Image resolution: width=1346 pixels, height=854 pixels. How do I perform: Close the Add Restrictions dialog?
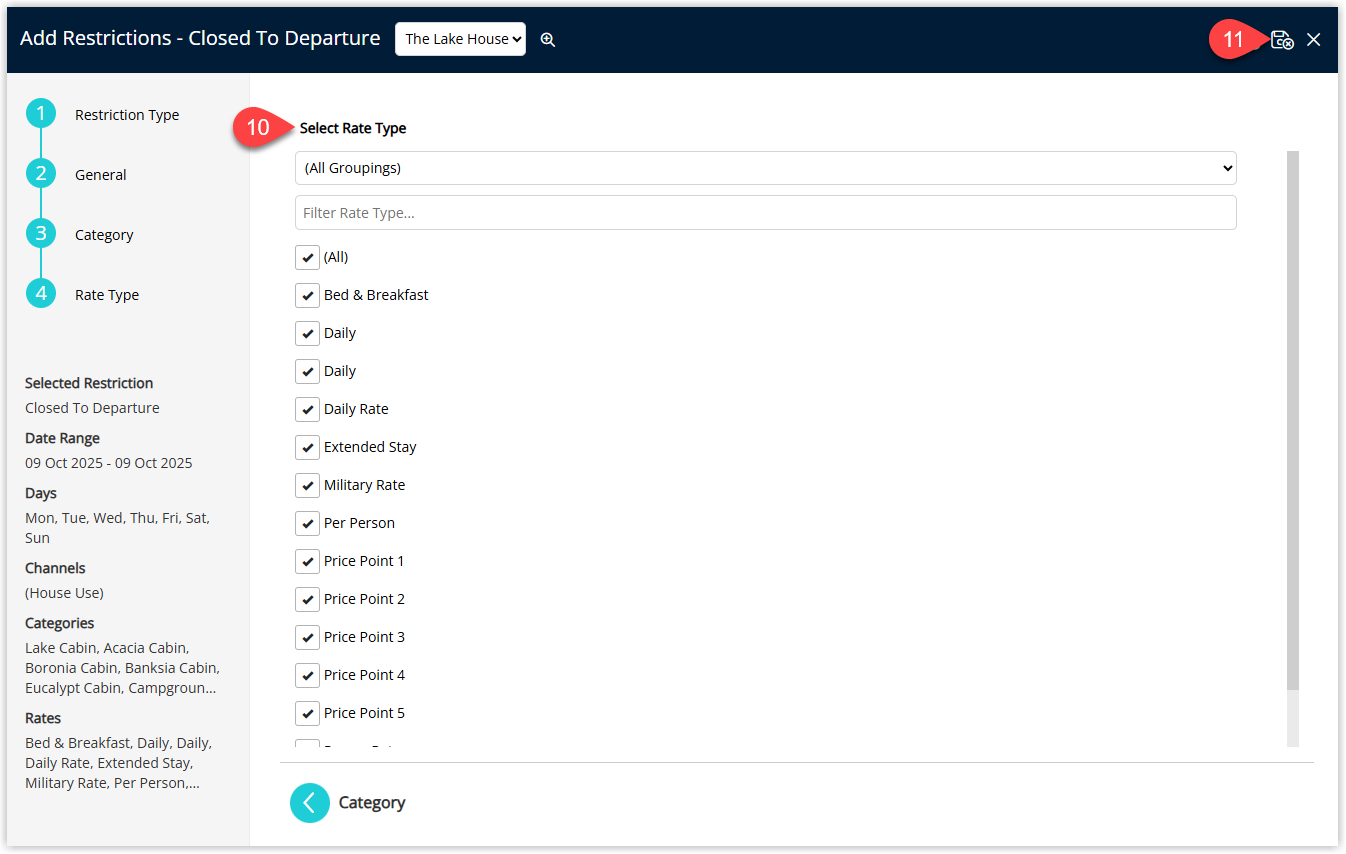point(1314,40)
